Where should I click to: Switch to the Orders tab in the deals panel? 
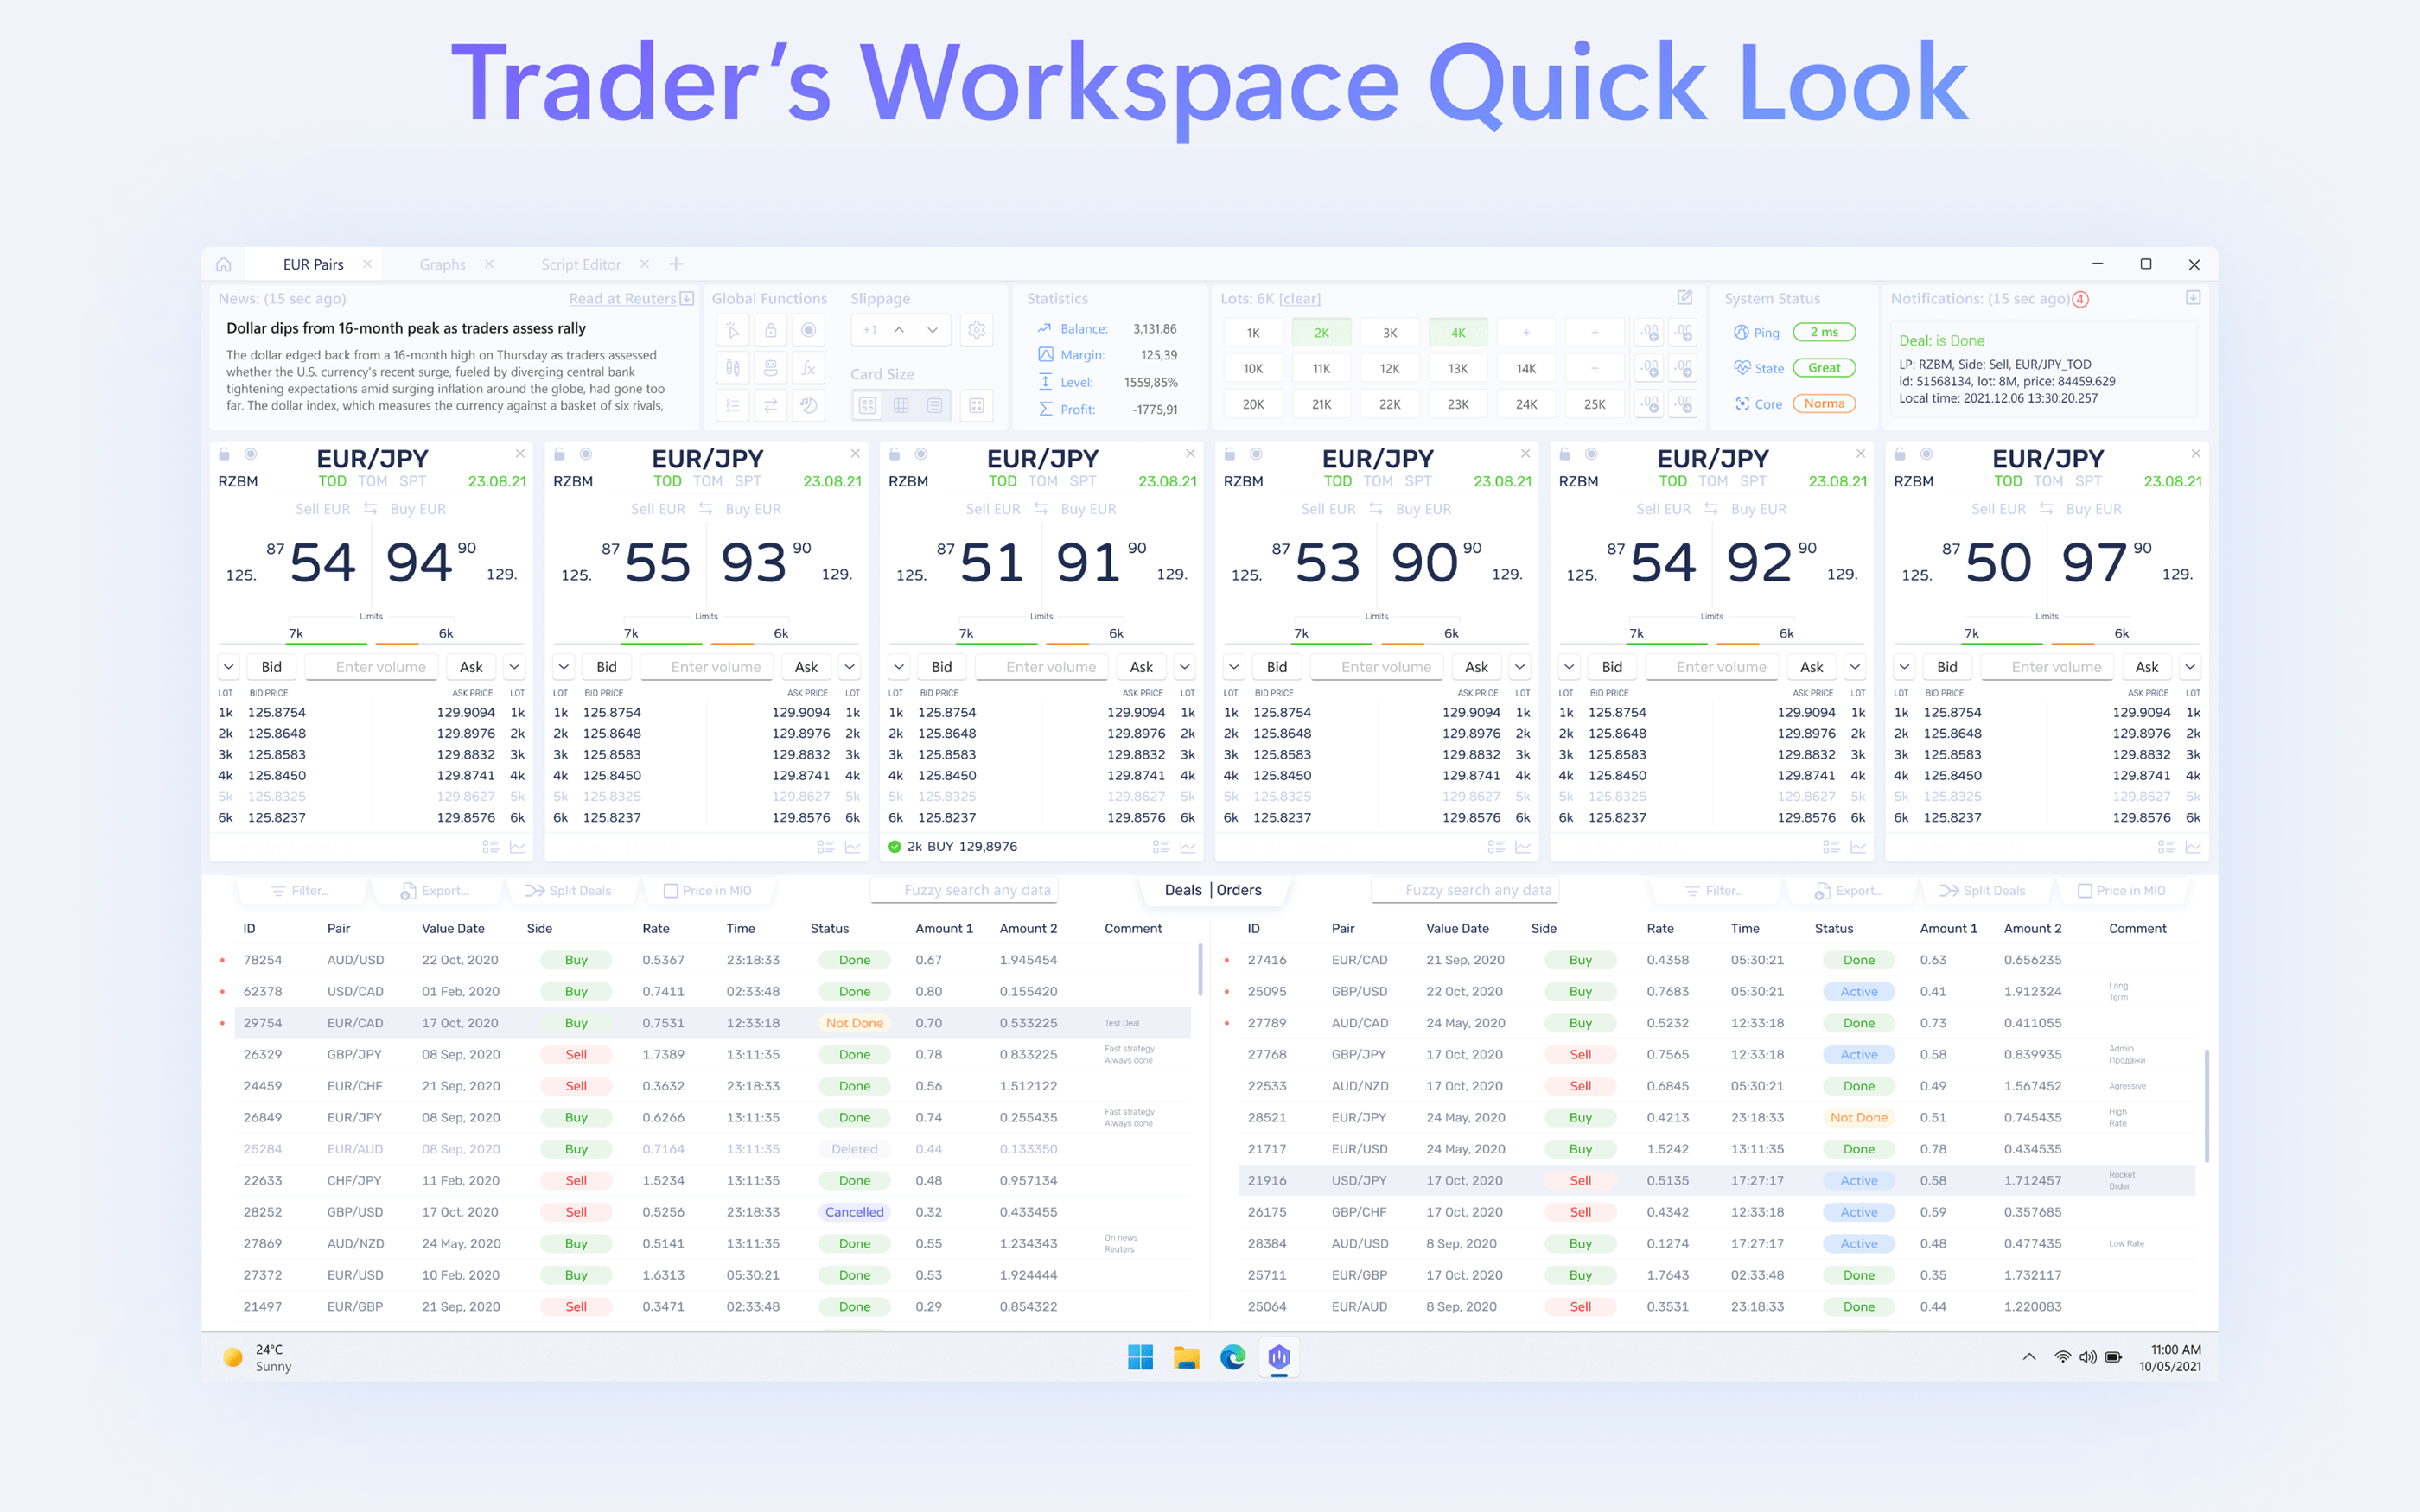[1240, 890]
